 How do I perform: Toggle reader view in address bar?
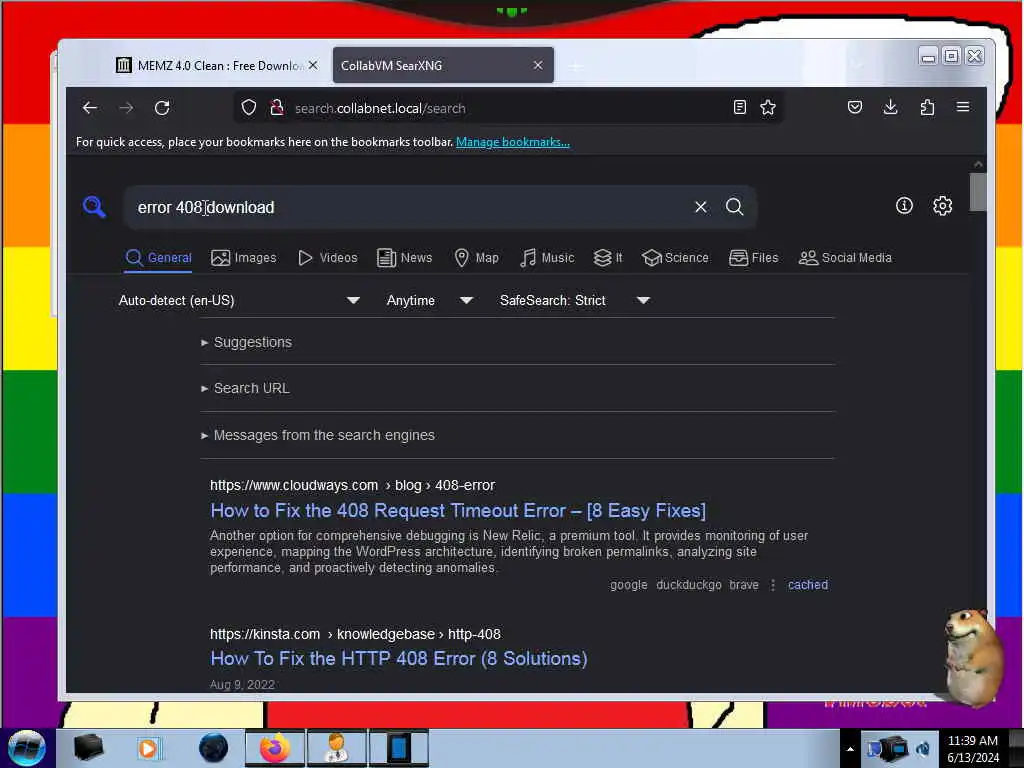point(739,108)
